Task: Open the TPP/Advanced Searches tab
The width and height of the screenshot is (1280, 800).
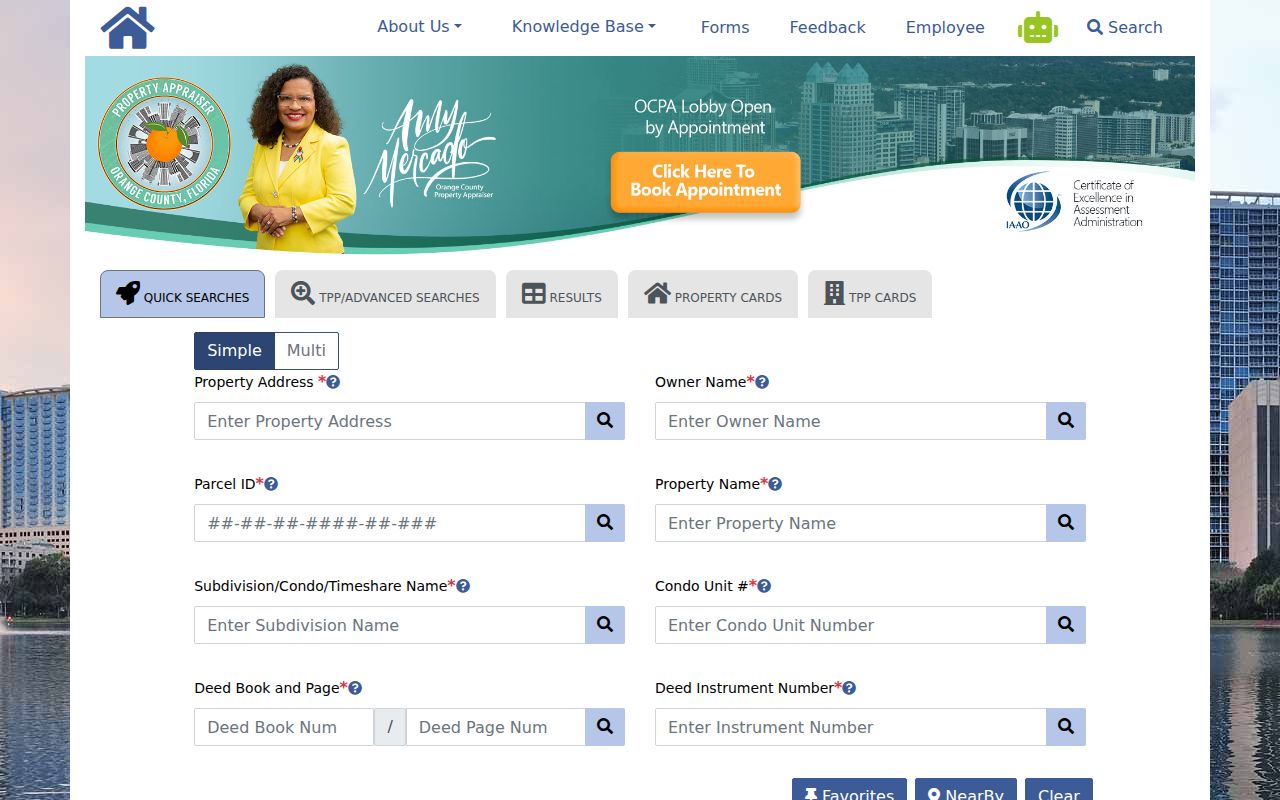Action: (x=385, y=294)
